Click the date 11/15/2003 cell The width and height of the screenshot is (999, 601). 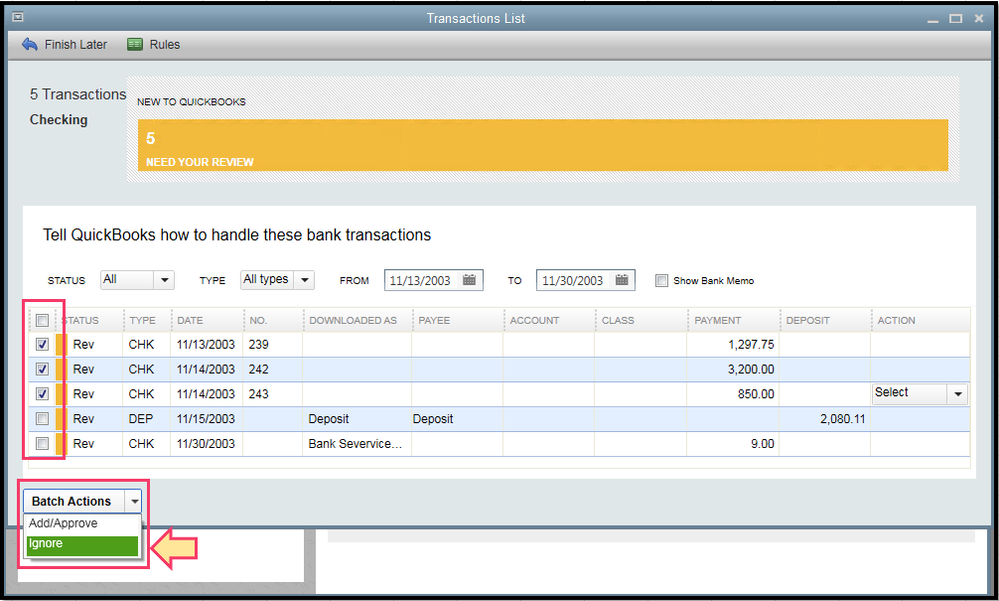[206, 419]
